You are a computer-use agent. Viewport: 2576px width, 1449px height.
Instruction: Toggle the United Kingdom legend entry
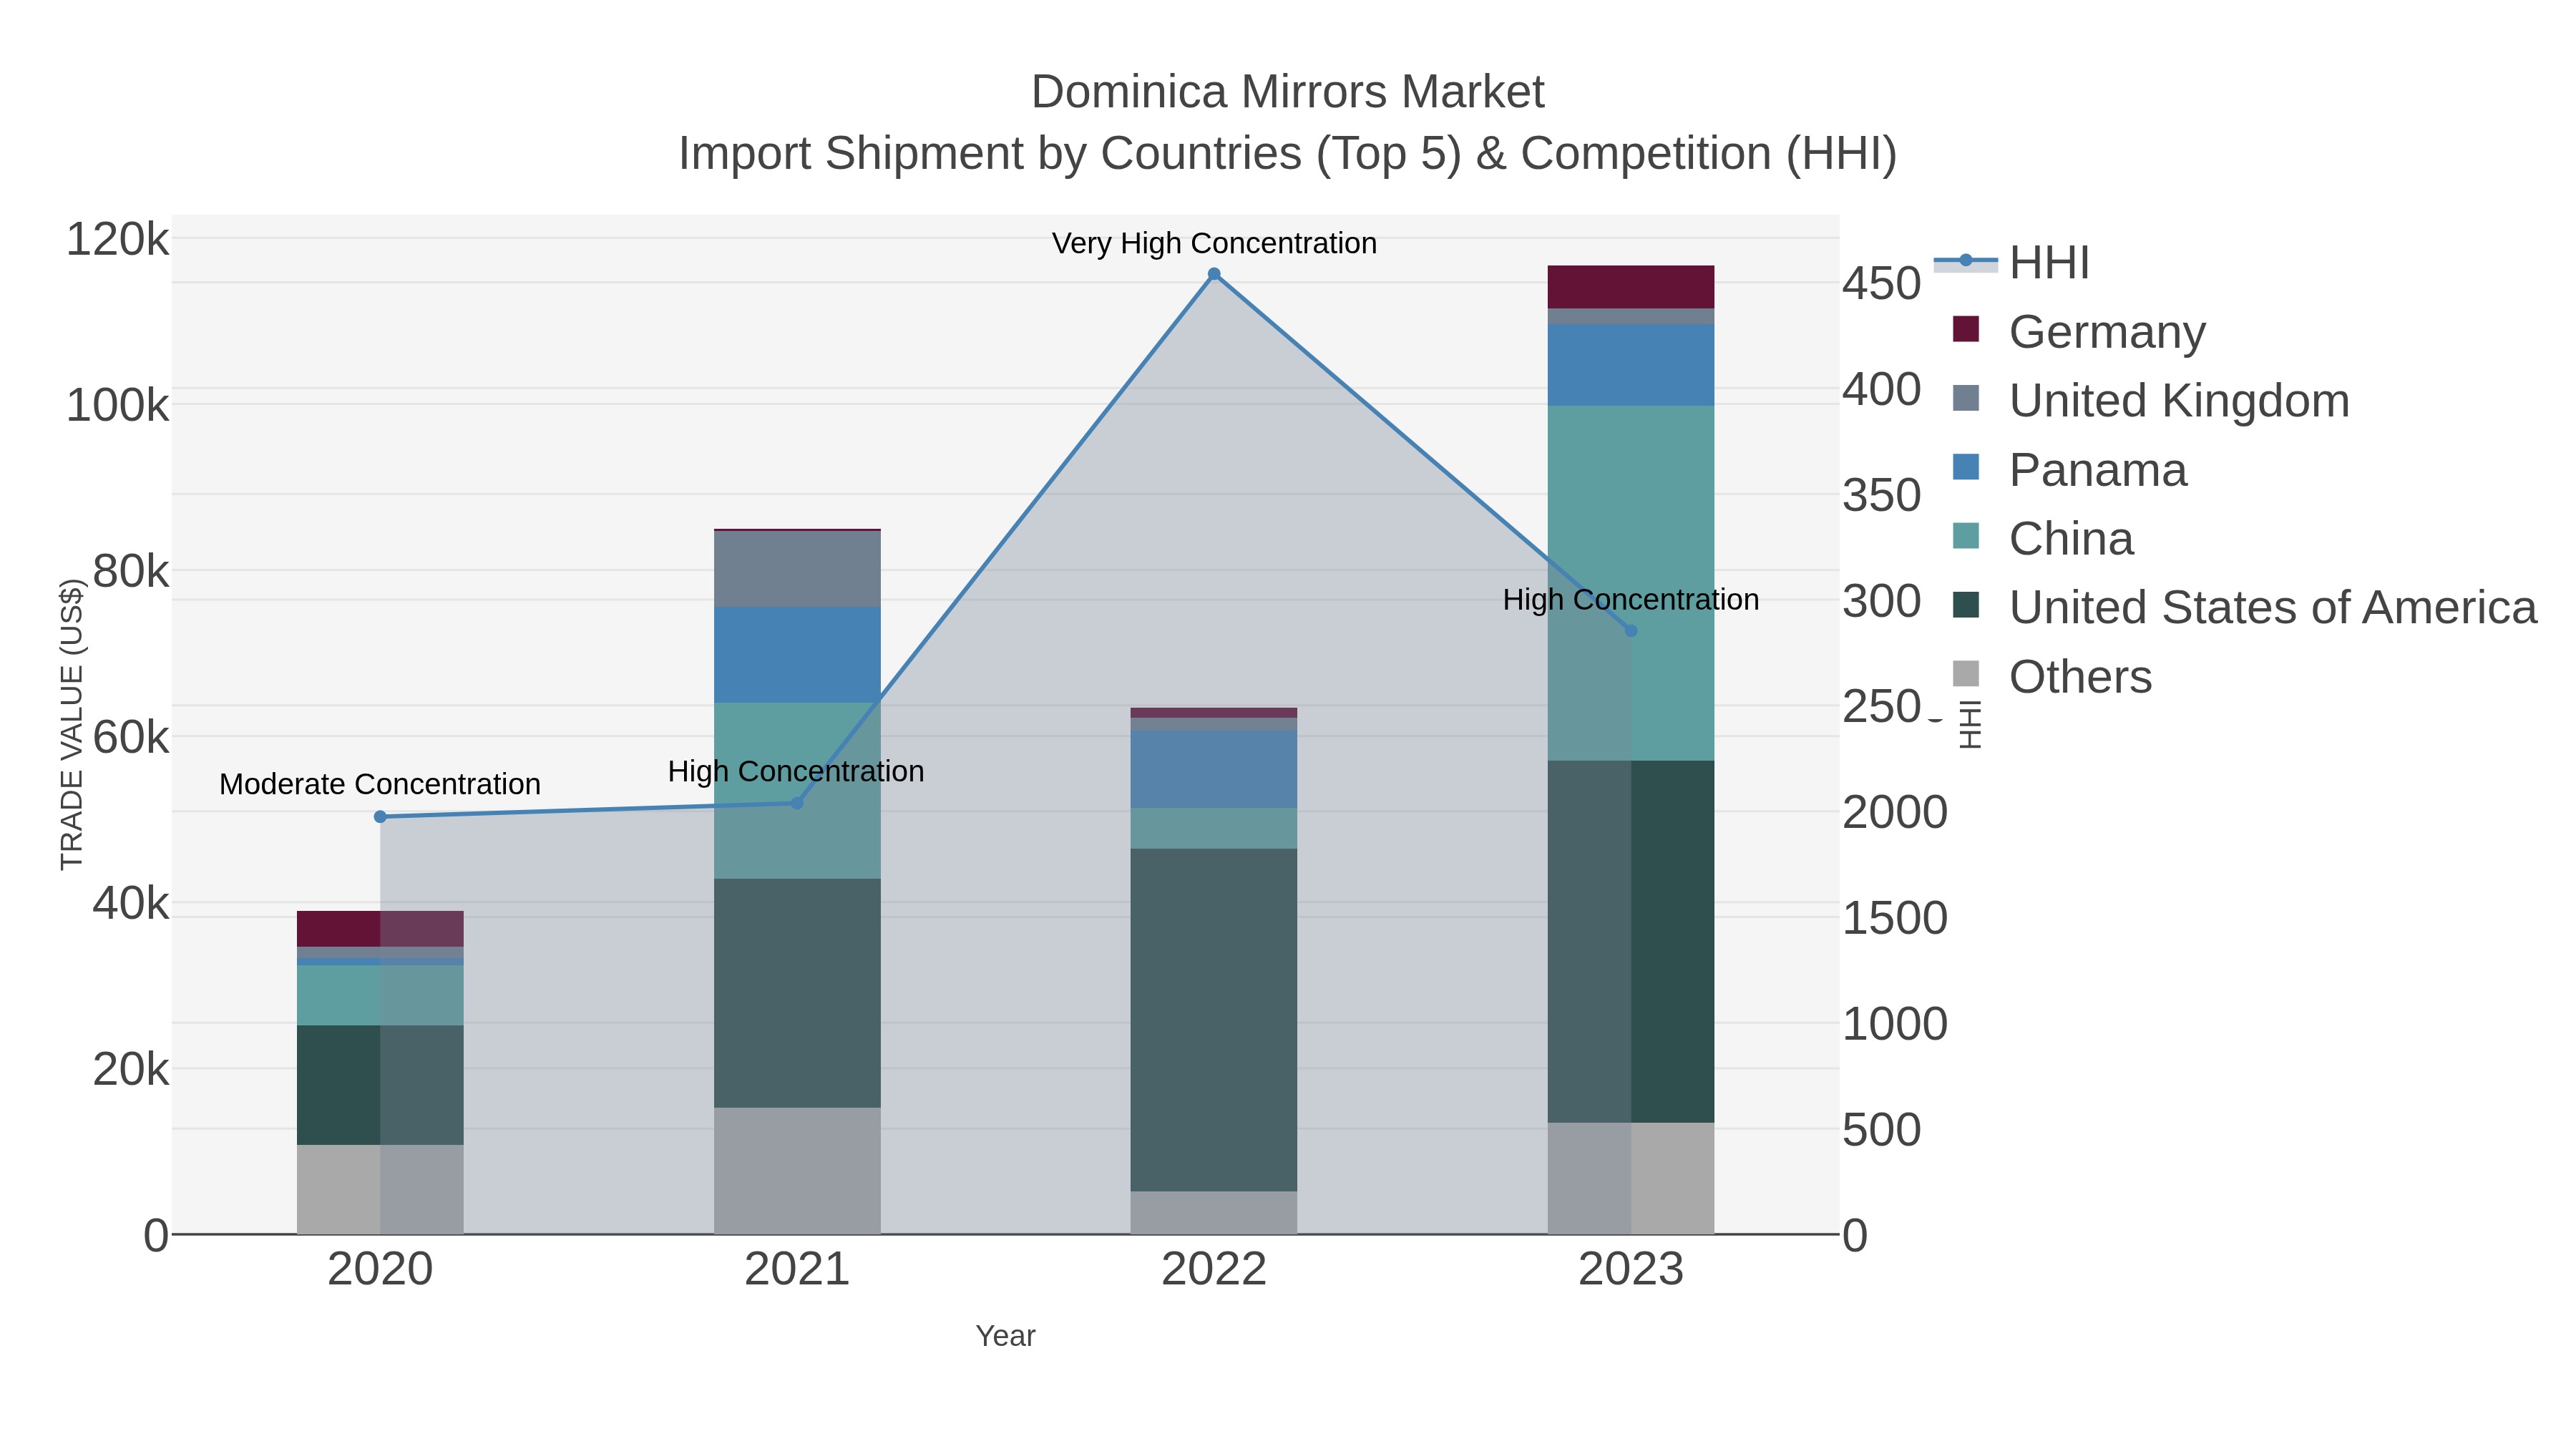[x=2151, y=400]
